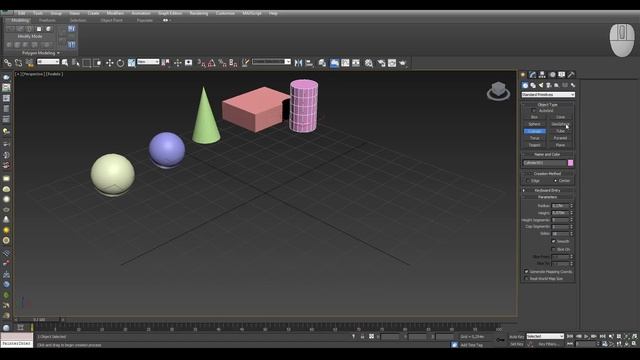Image resolution: width=640 pixels, height=360 pixels.
Task: Click the time slider handle
Action: point(40,320)
